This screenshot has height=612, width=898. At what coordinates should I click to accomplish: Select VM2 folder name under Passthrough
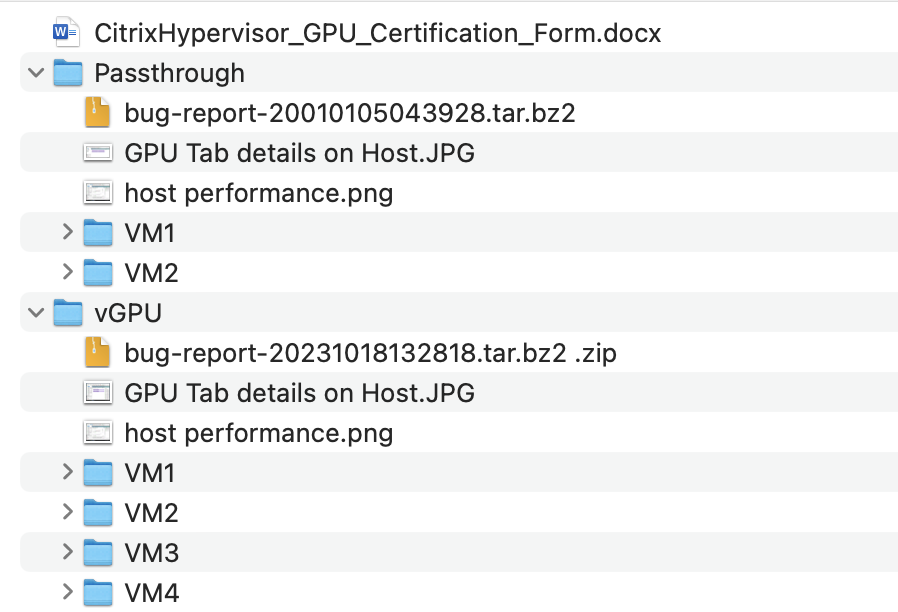tap(151, 273)
